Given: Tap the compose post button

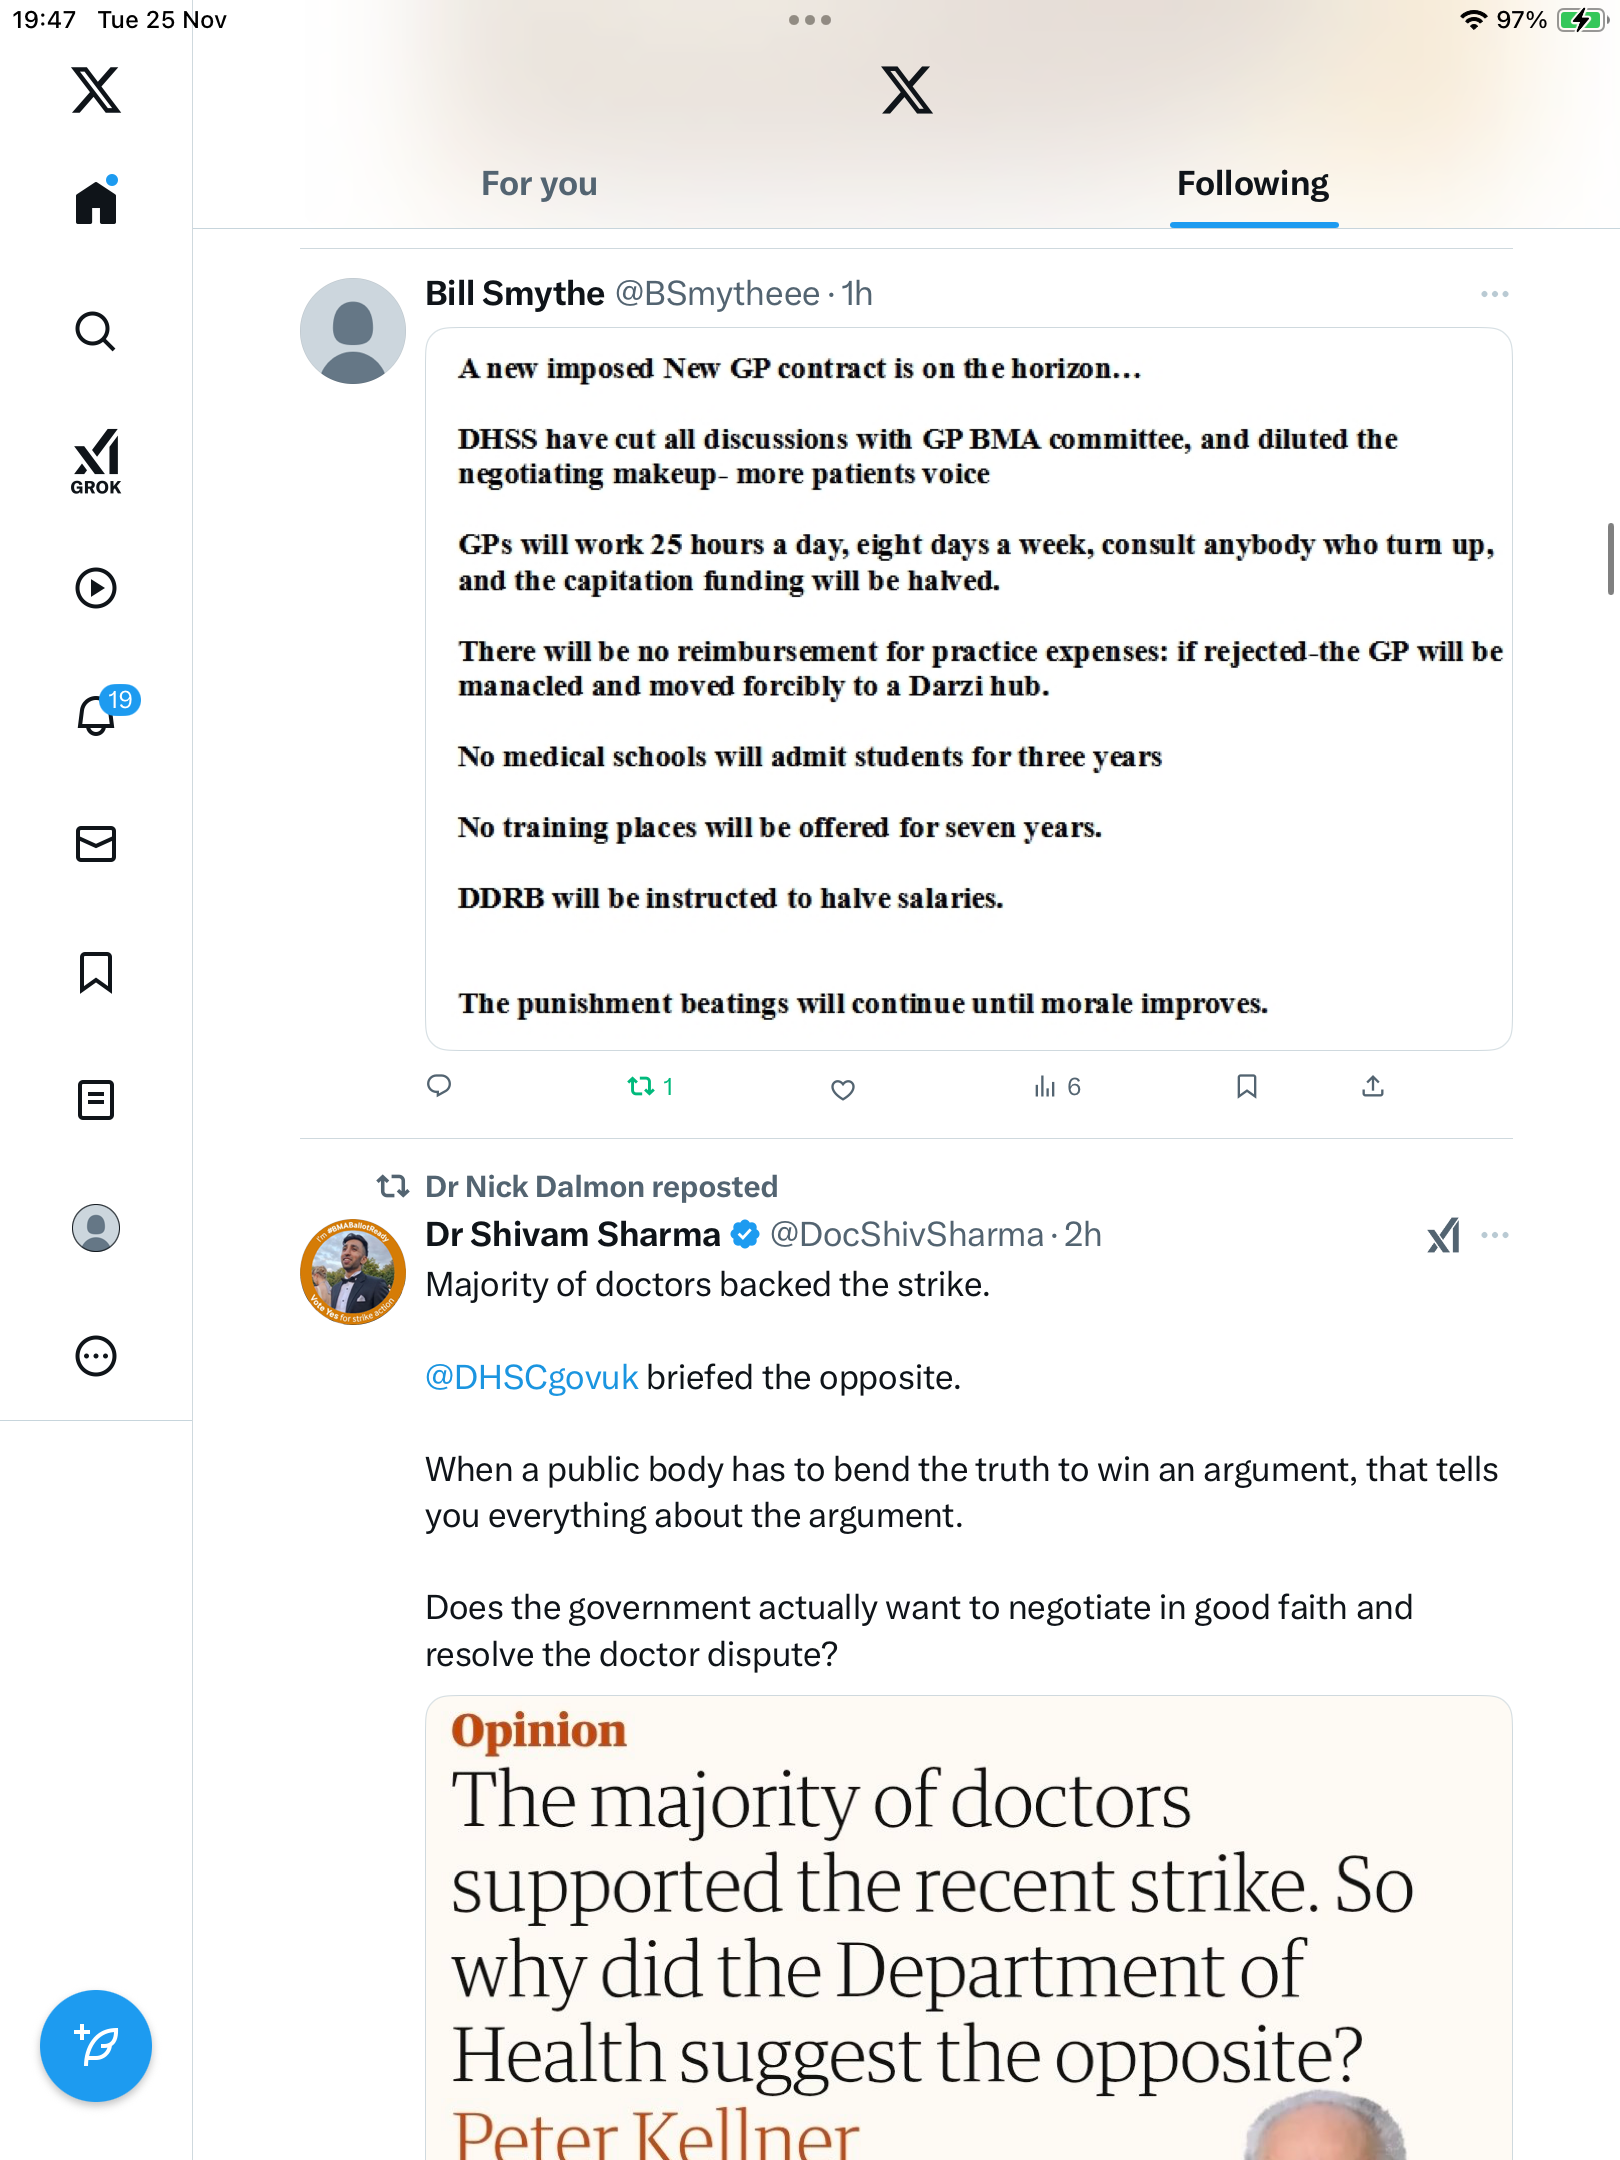Looking at the screenshot, I should [96, 2046].
